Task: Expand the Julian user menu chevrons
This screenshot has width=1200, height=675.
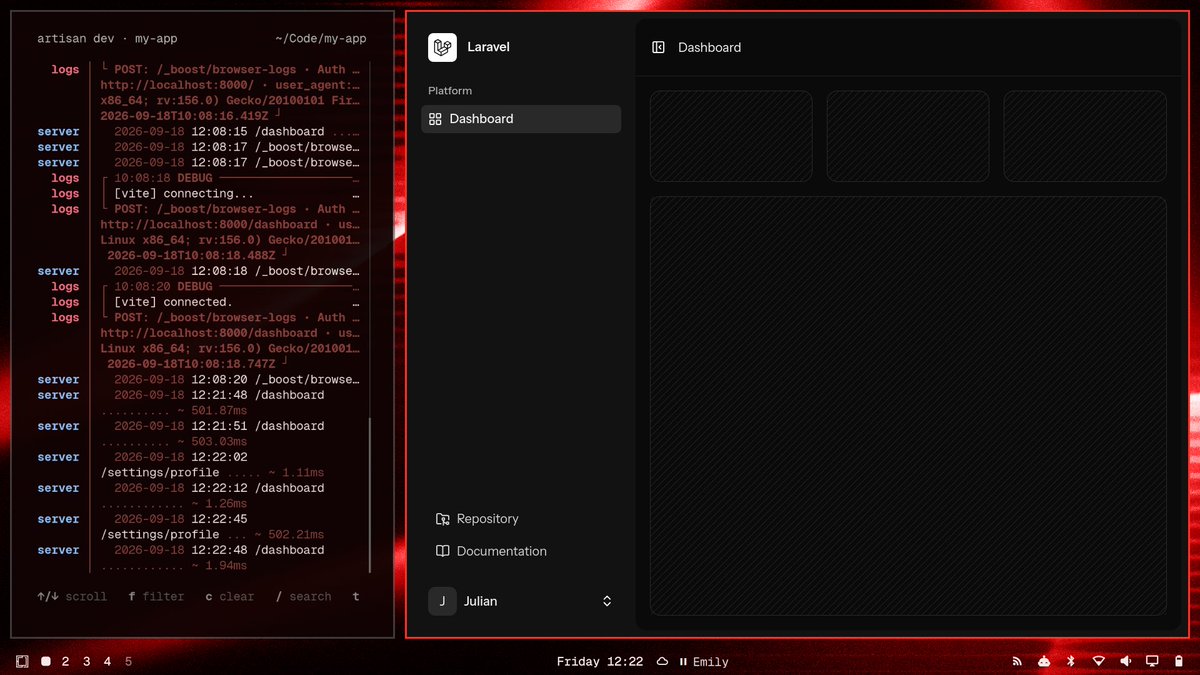Action: [606, 601]
